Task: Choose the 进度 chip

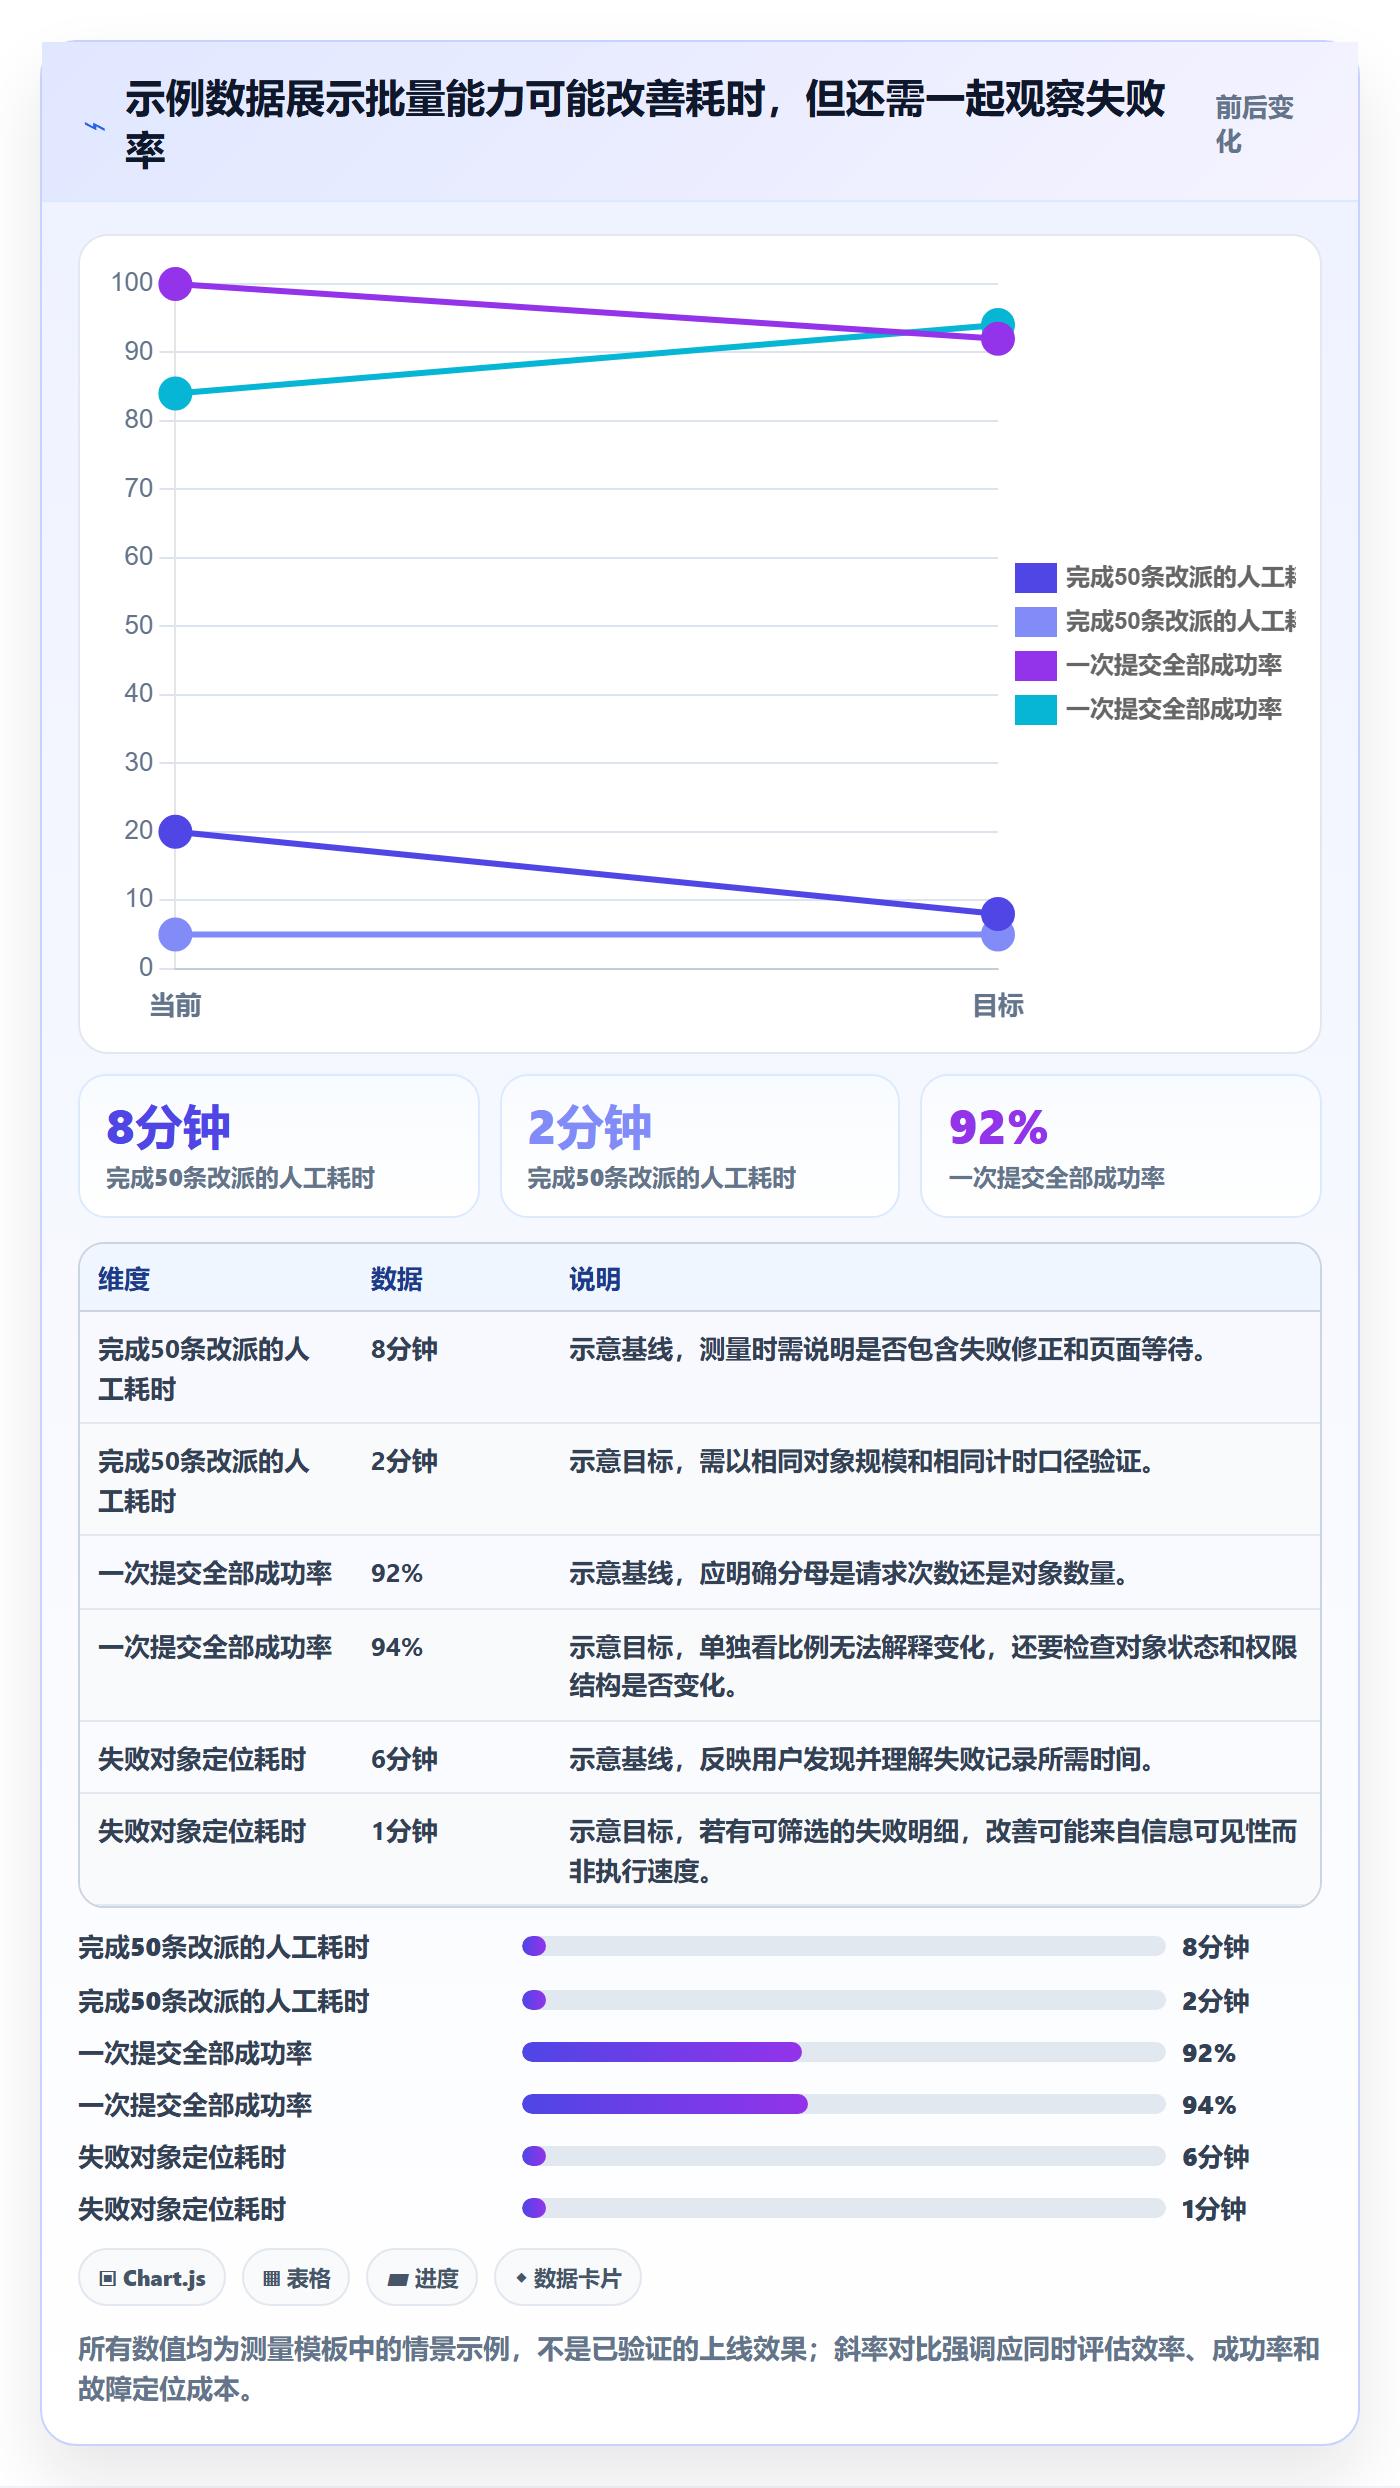Action: (x=422, y=2277)
